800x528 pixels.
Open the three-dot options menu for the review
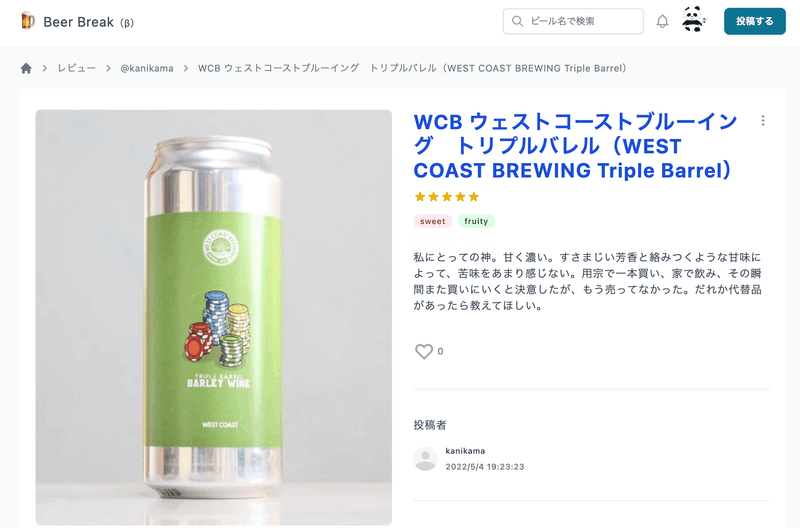763,120
